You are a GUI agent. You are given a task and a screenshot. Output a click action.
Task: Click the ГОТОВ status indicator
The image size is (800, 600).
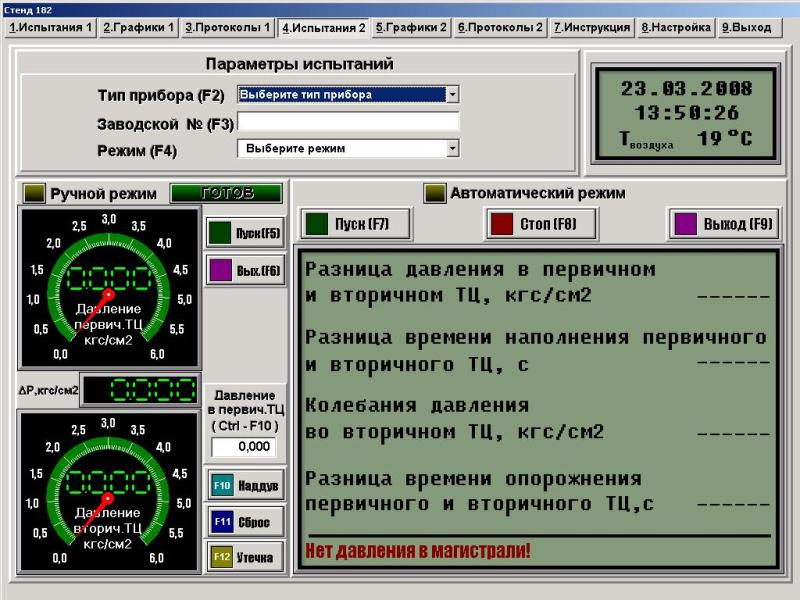[226, 193]
